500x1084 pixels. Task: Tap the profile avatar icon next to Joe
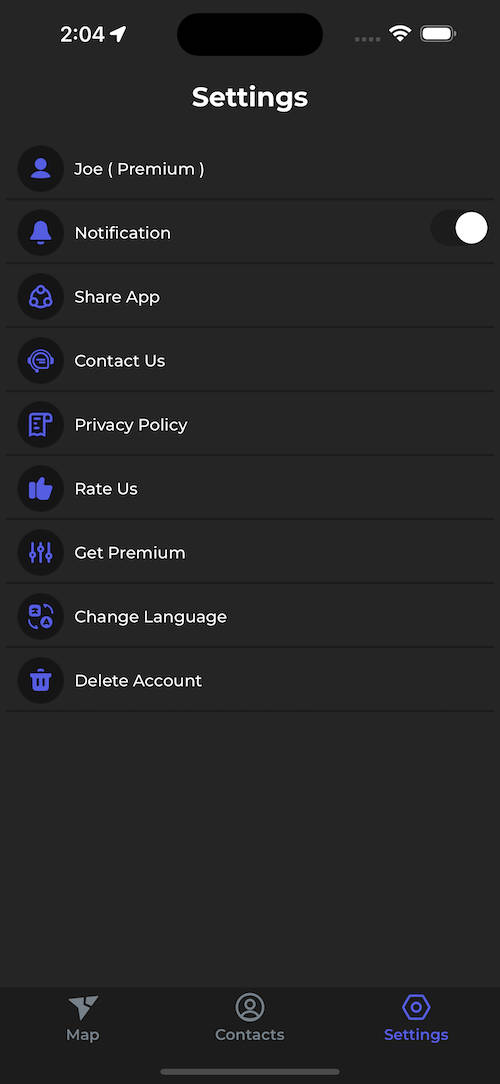click(x=41, y=169)
